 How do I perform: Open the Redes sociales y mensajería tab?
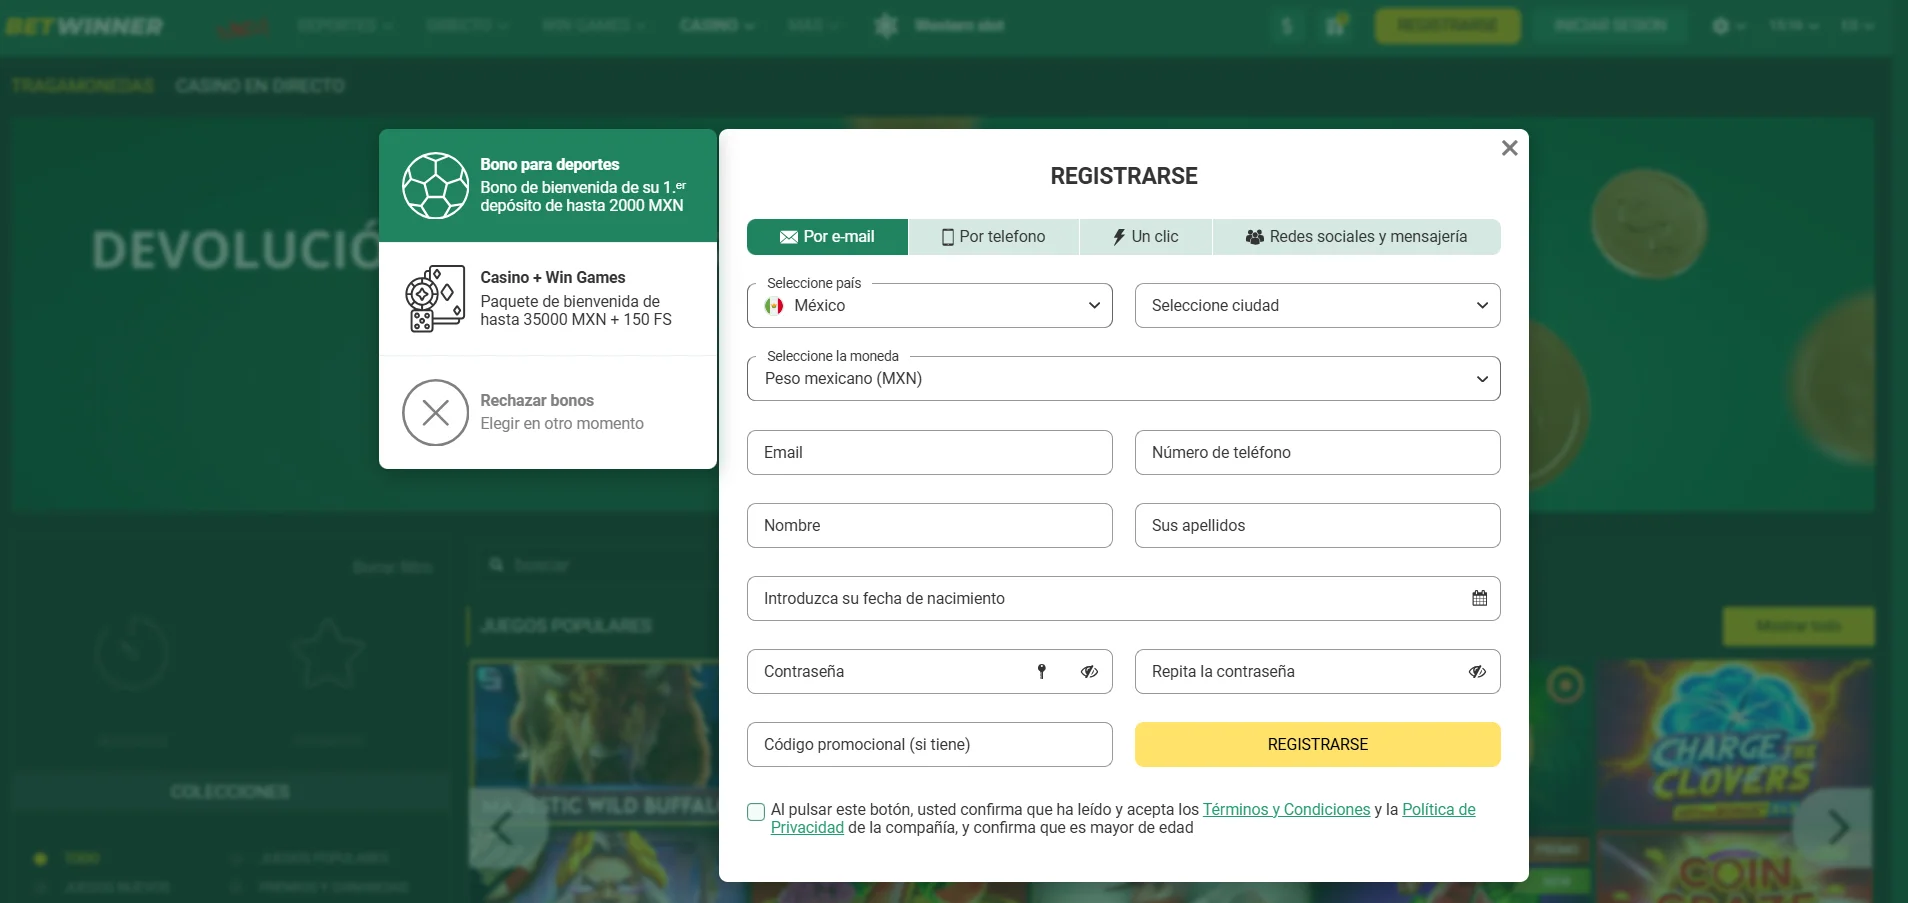pyautogui.click(x=1357, y=237)
